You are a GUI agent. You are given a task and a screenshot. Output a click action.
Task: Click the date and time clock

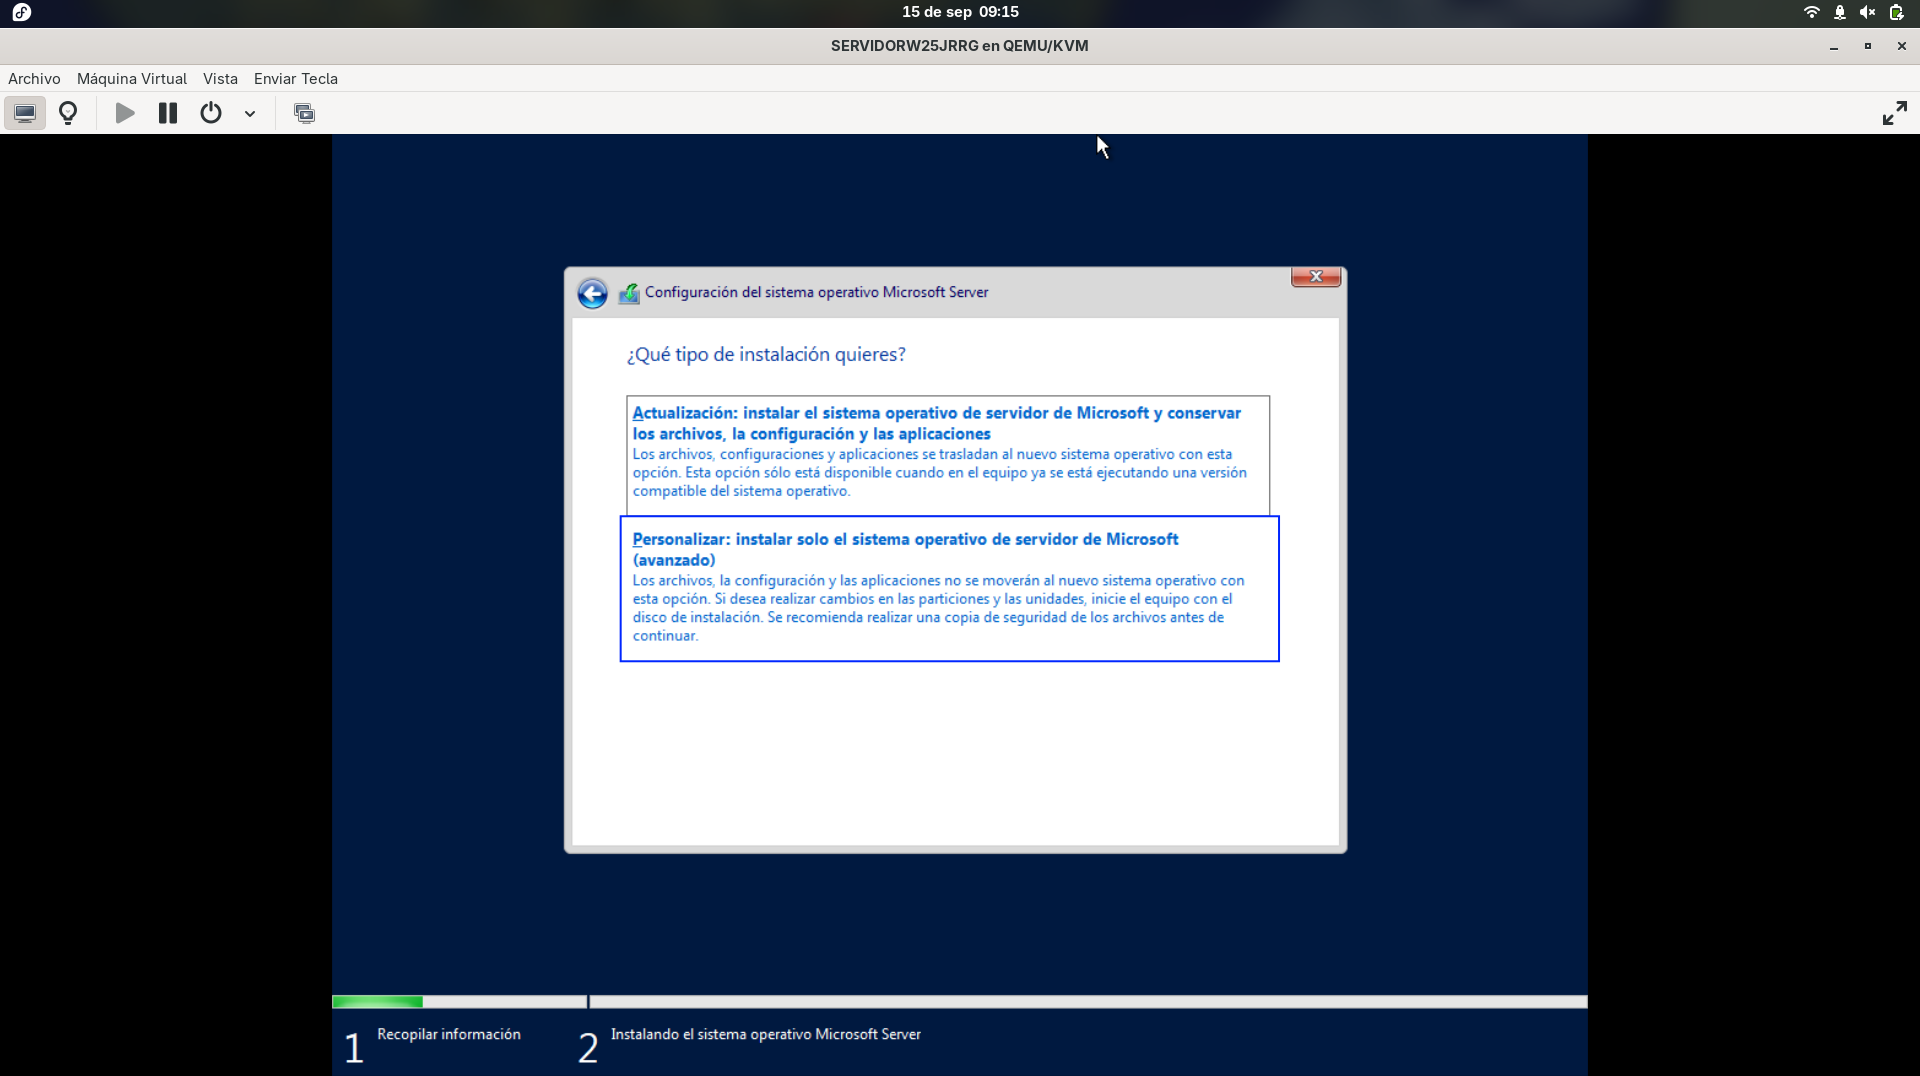960,12
